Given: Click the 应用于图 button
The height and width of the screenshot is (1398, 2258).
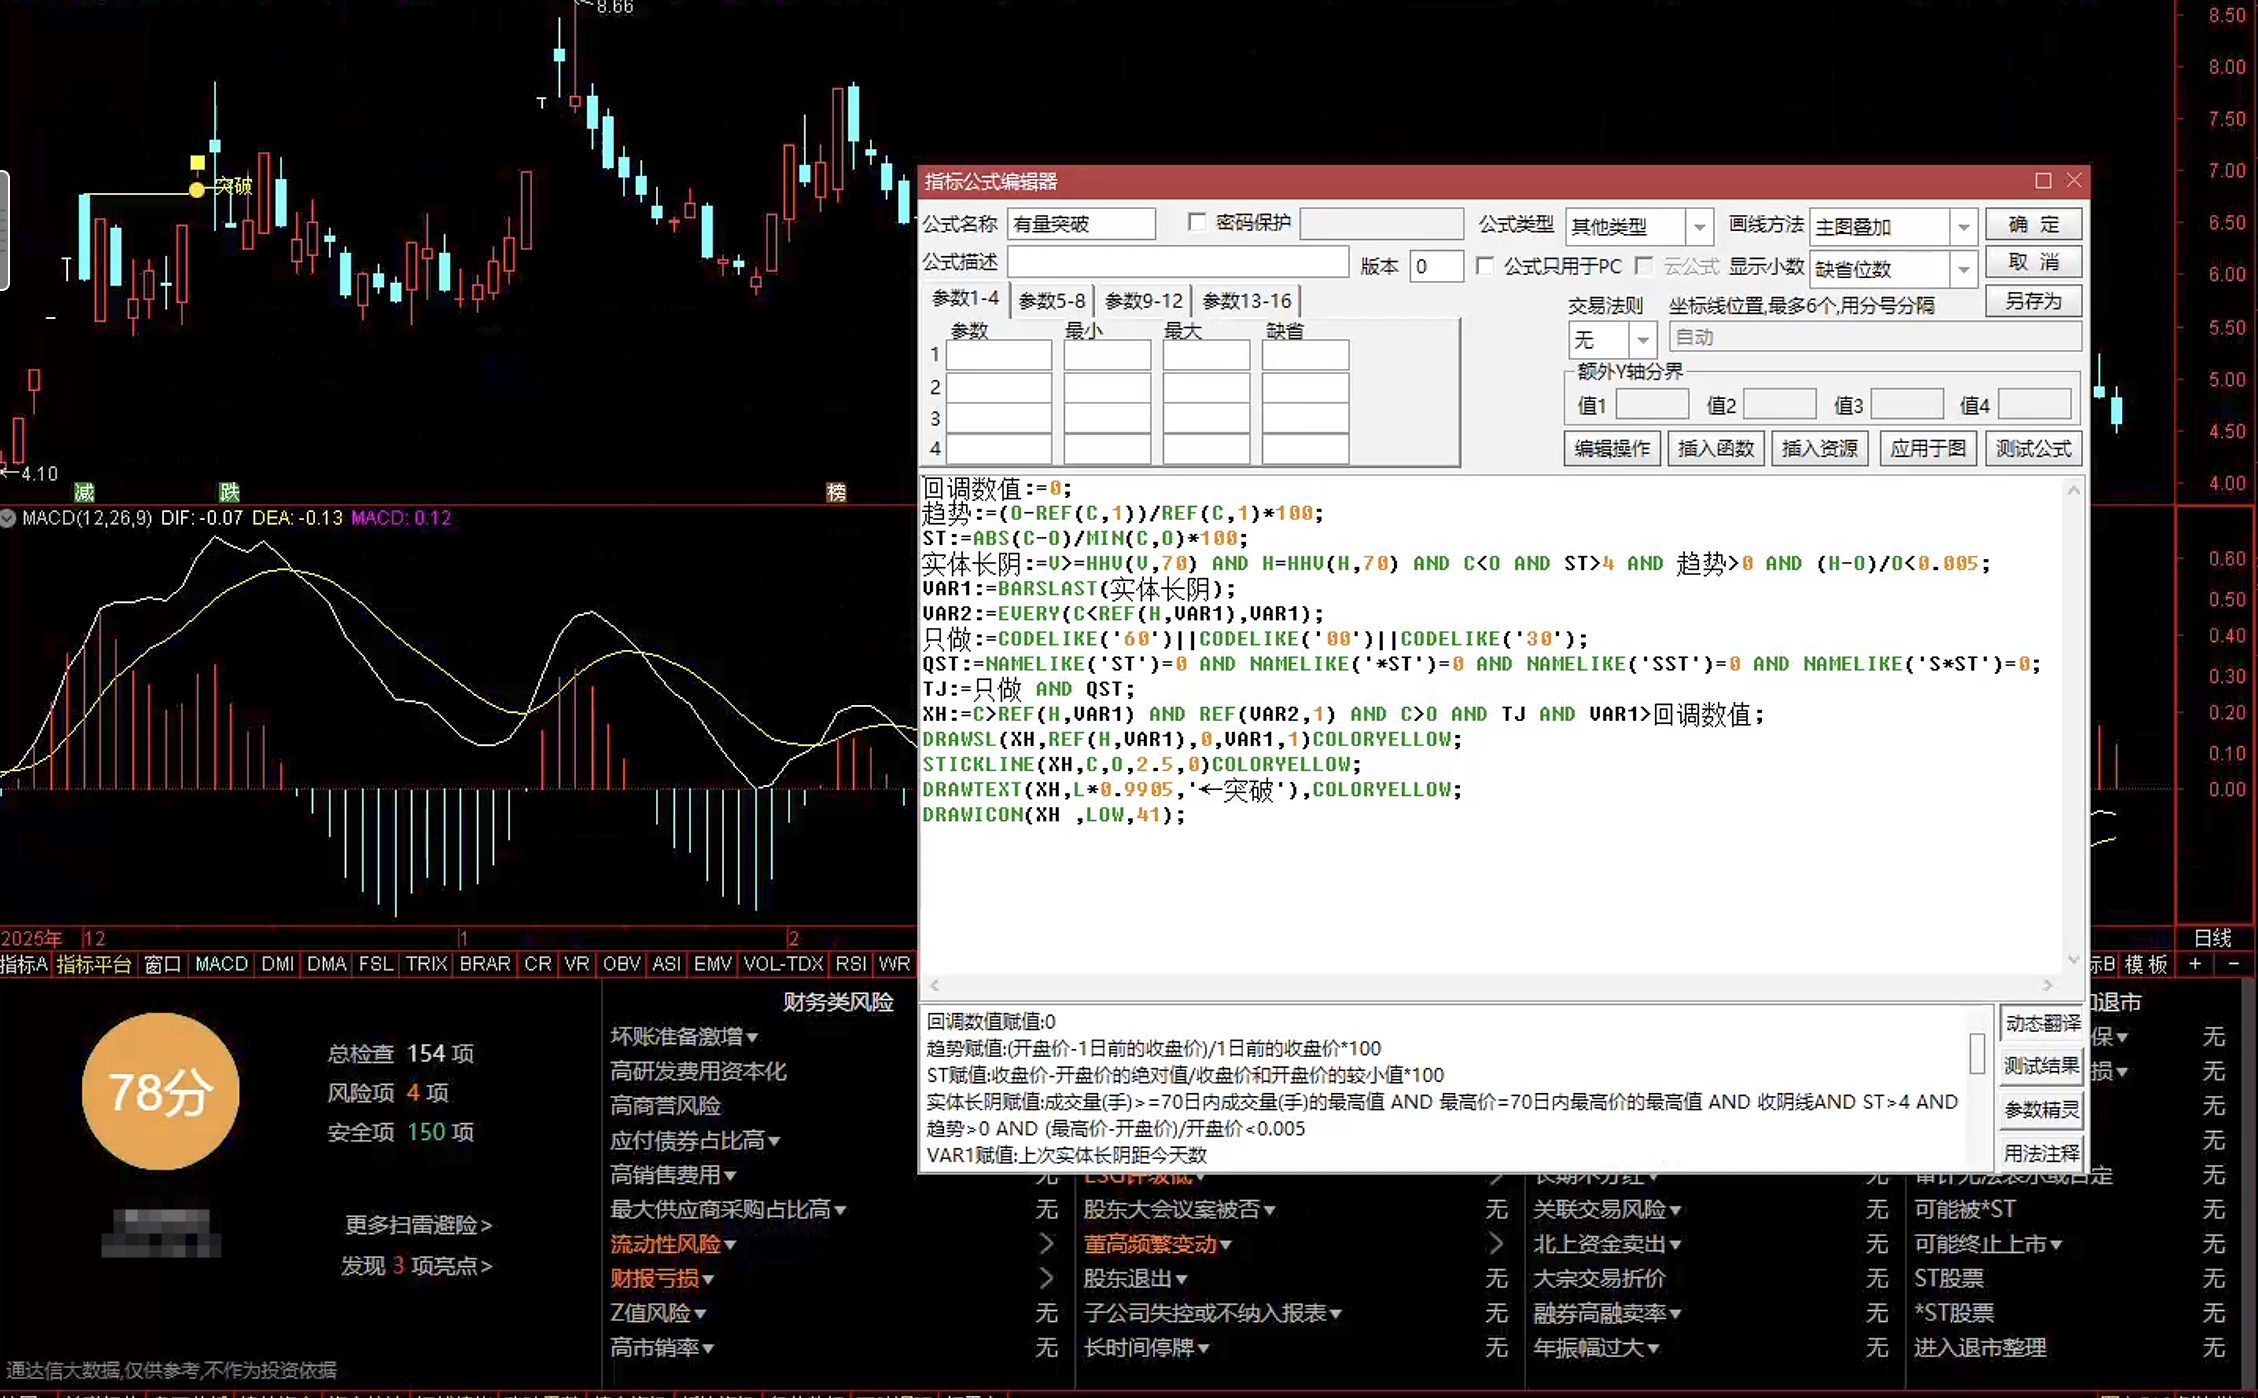Looking at the screenshot, I should pyautogui.click(x=1928, y=448).
